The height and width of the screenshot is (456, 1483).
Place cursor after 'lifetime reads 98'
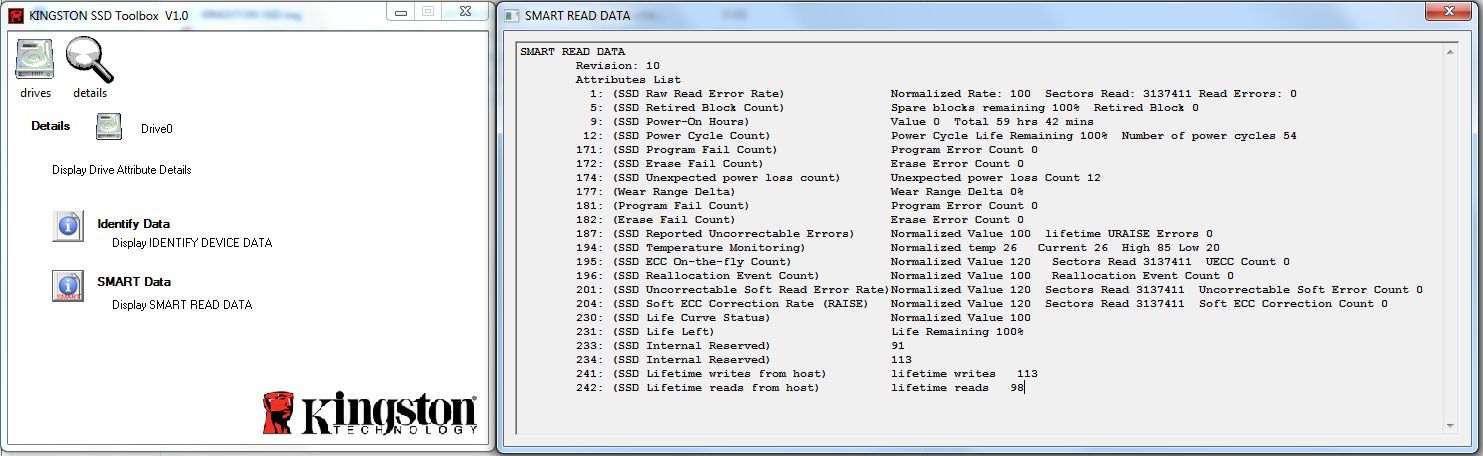pyautogui.click(x=1025, y=387)
